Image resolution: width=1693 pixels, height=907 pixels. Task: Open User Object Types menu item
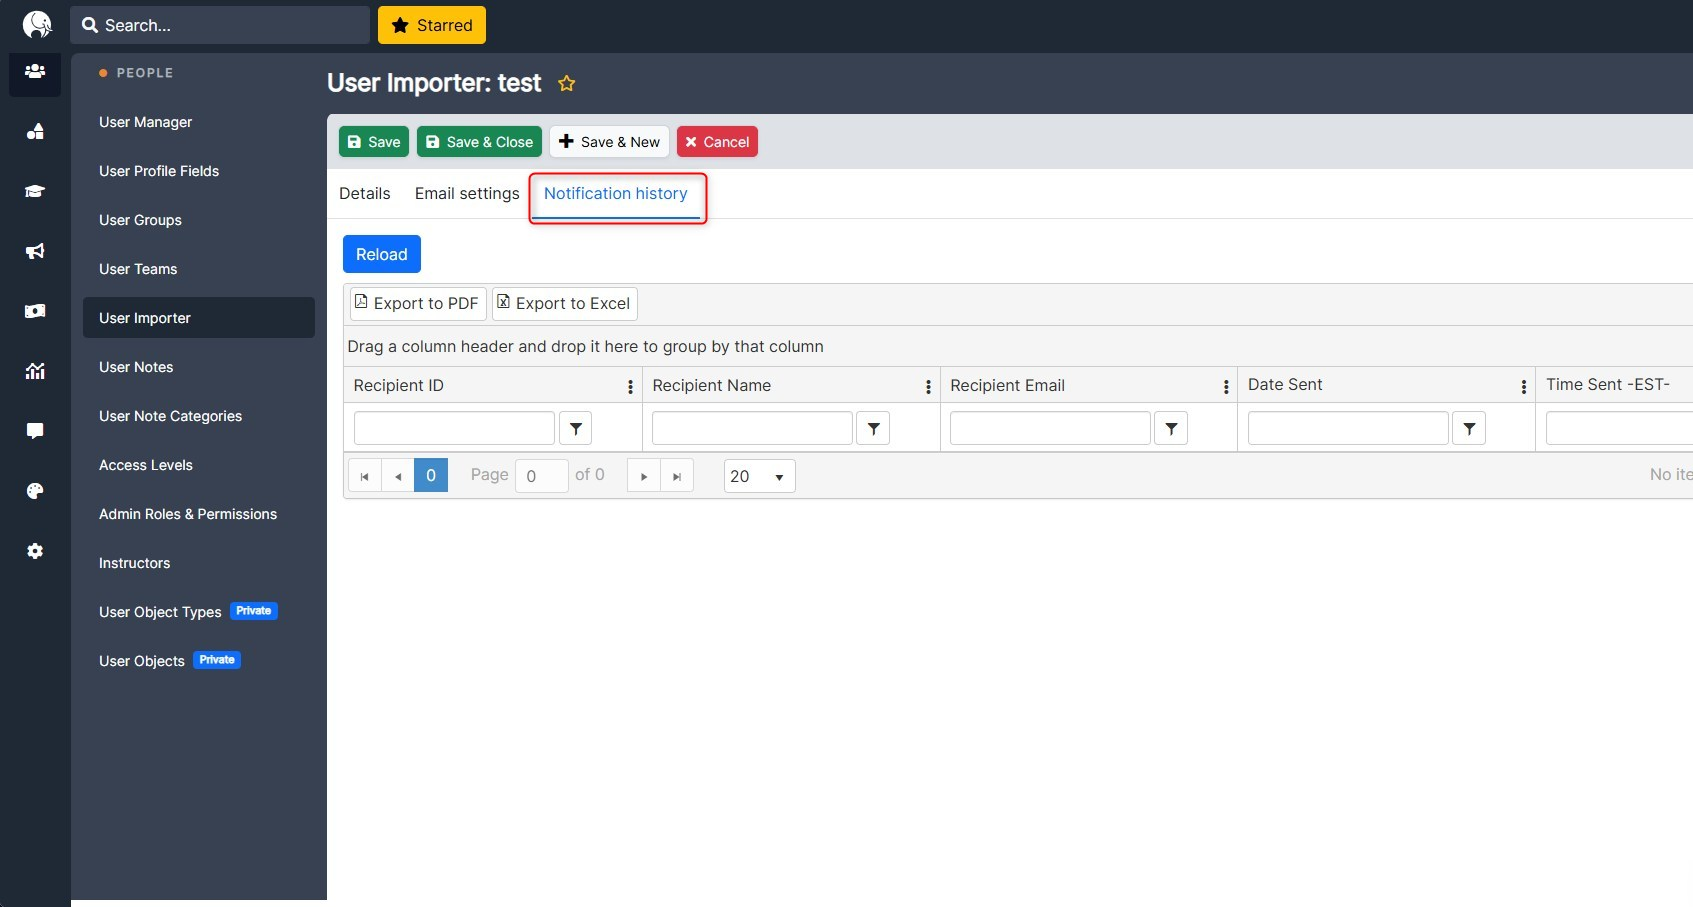click(199, 612)
